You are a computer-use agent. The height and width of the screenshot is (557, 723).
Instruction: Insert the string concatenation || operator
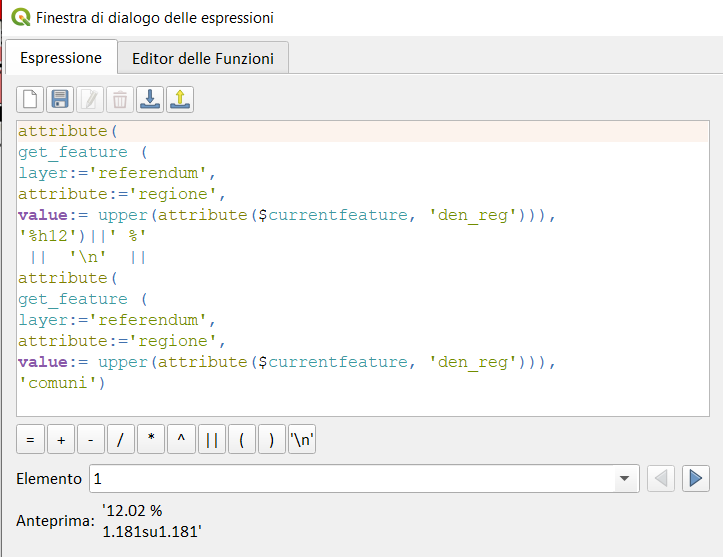click(x=211, y=439)
